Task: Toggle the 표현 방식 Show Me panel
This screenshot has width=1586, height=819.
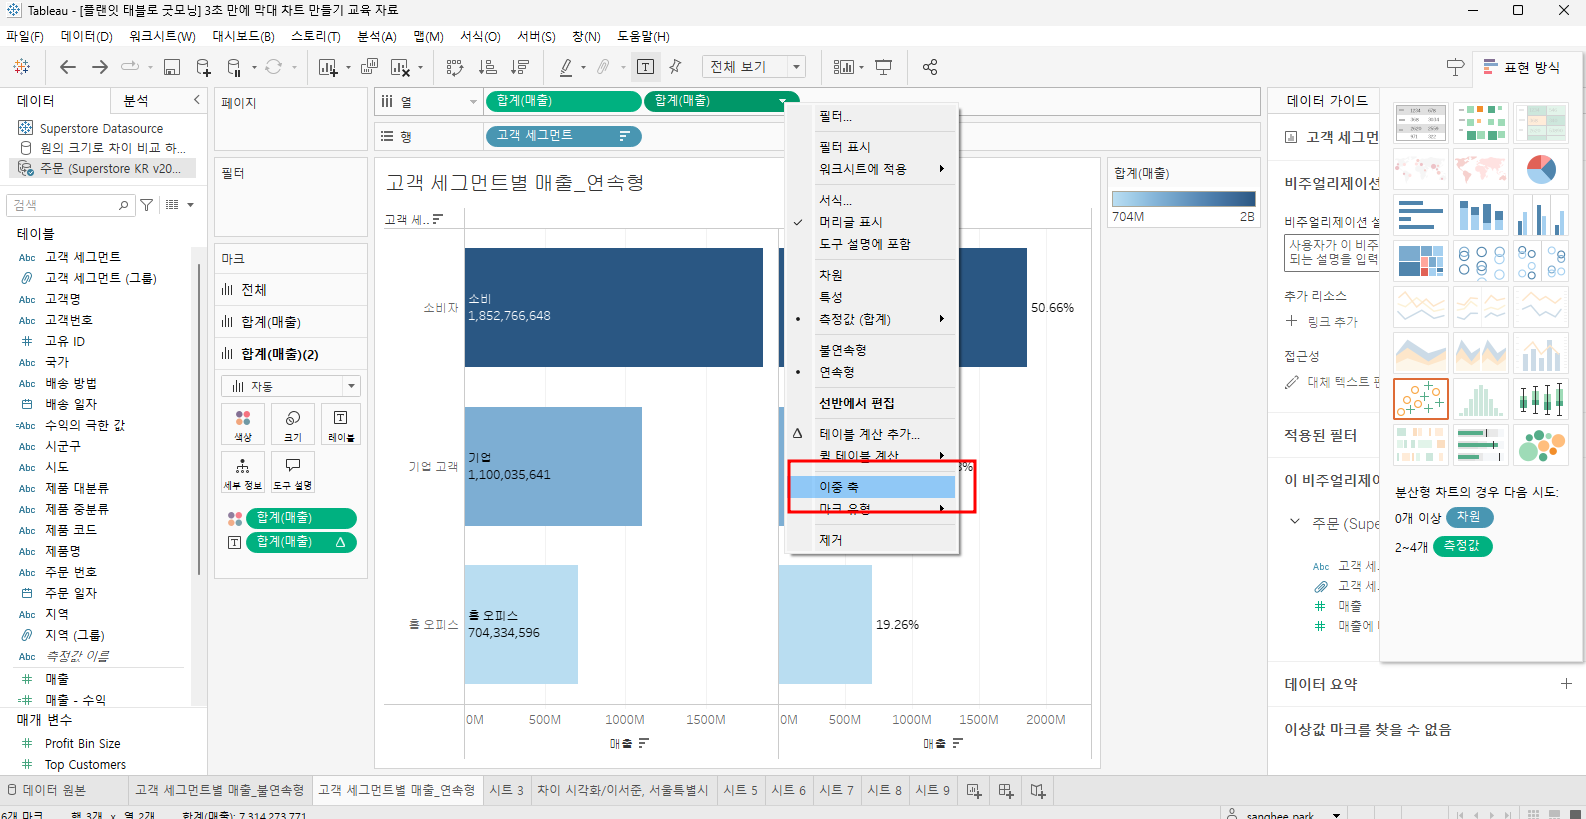Action: [1522, 67]
